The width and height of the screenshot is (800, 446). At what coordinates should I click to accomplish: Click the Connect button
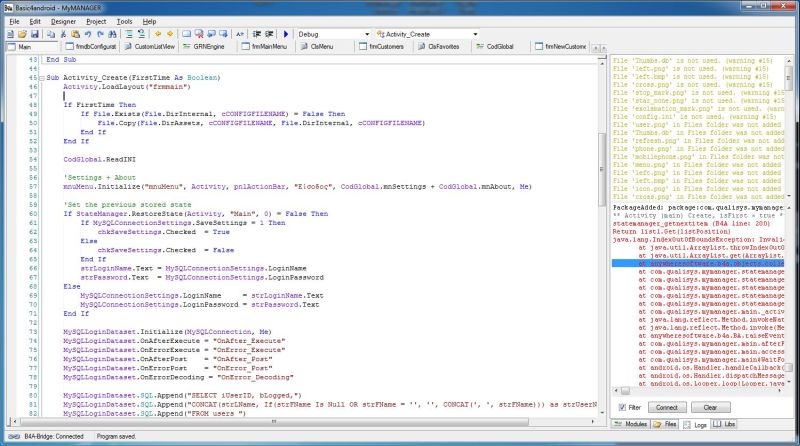point(666,408)
